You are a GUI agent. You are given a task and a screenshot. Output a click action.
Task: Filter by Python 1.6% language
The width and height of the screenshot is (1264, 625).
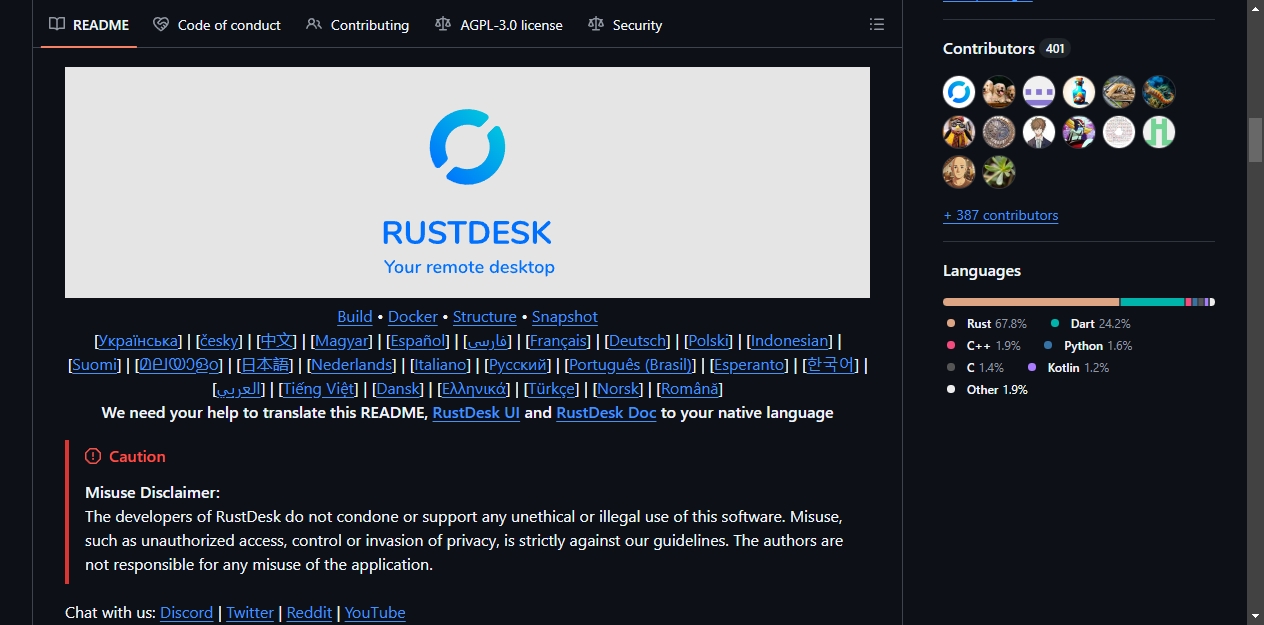click(1088, 345)
